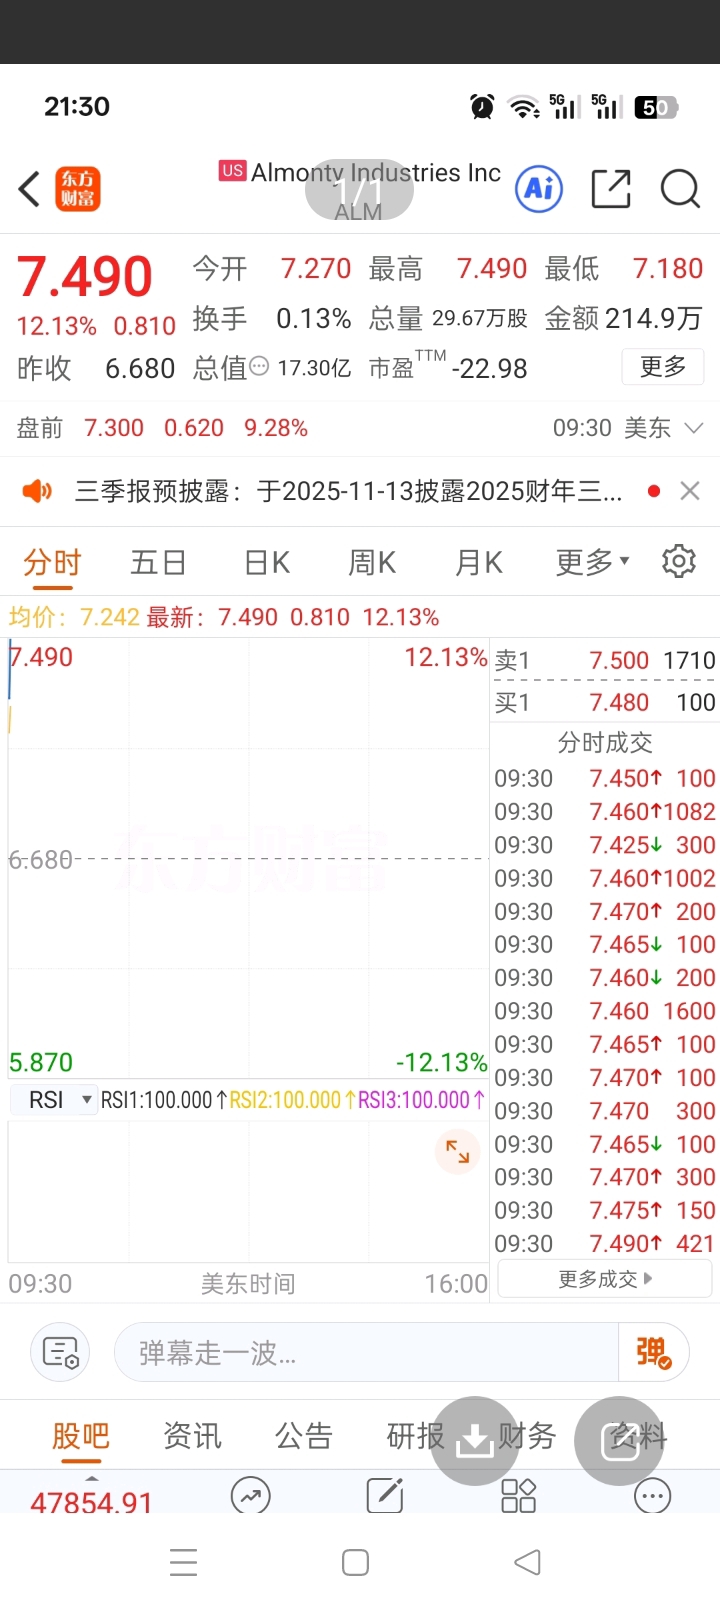720x1612 pixels.
Task: Tap the Almonty Industries Inc title
Action: tap(376, 173)
